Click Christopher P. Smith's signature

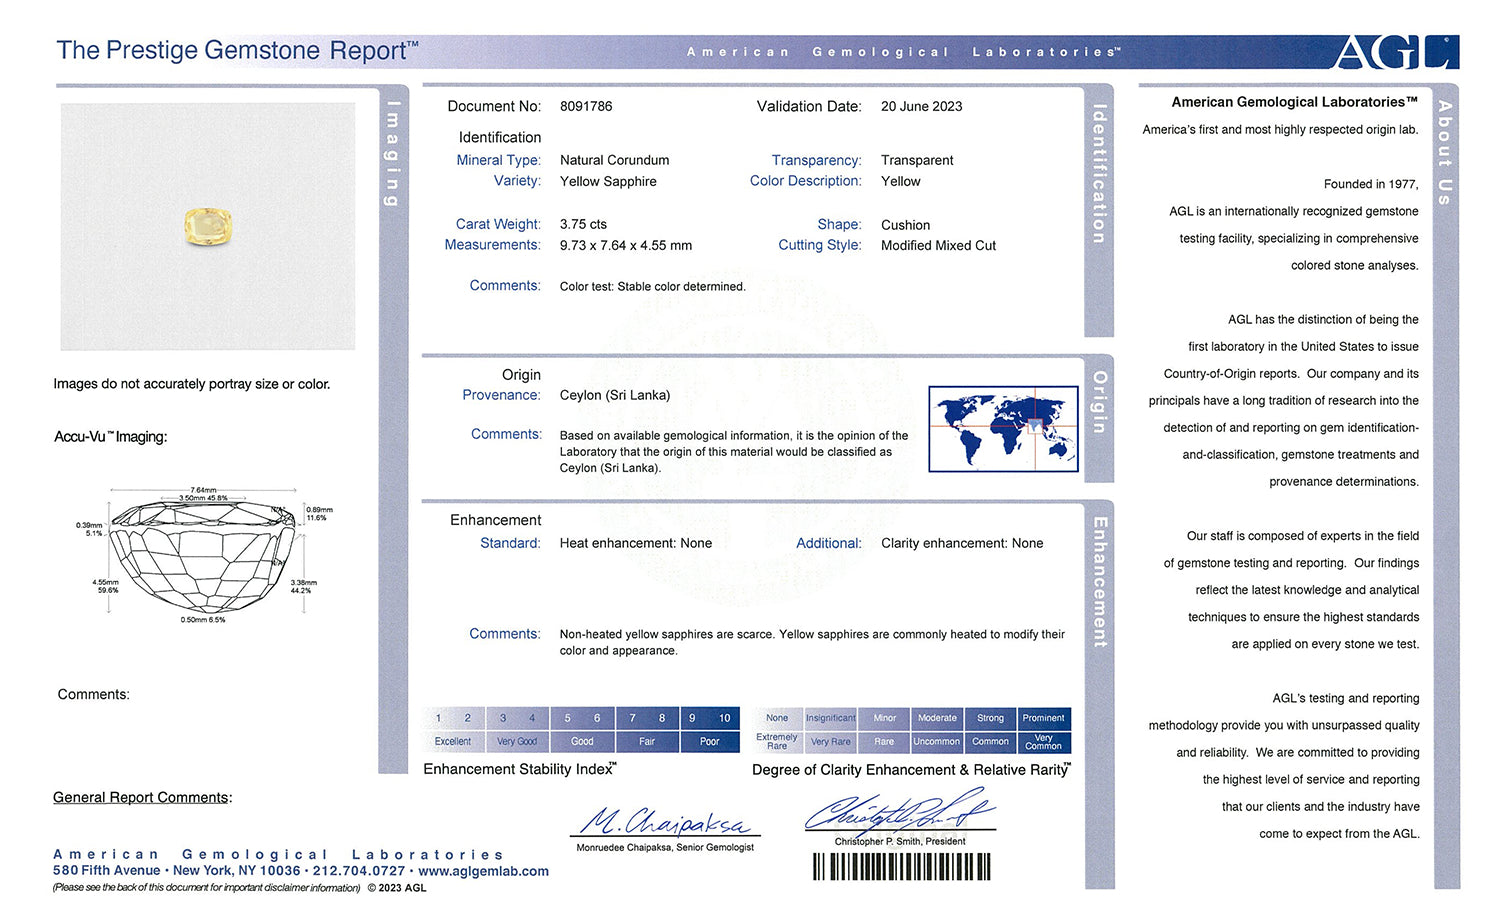[x=899, y=812]
